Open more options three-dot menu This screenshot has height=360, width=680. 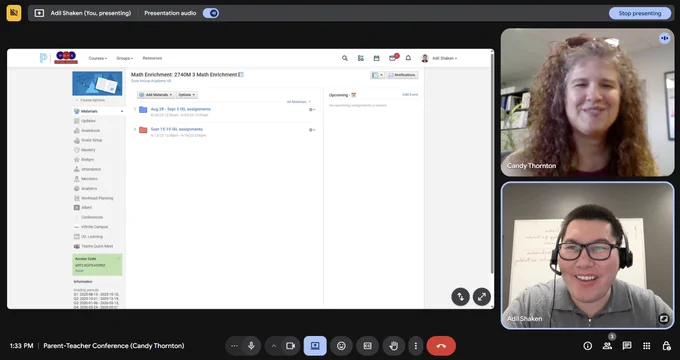(415, 346)
